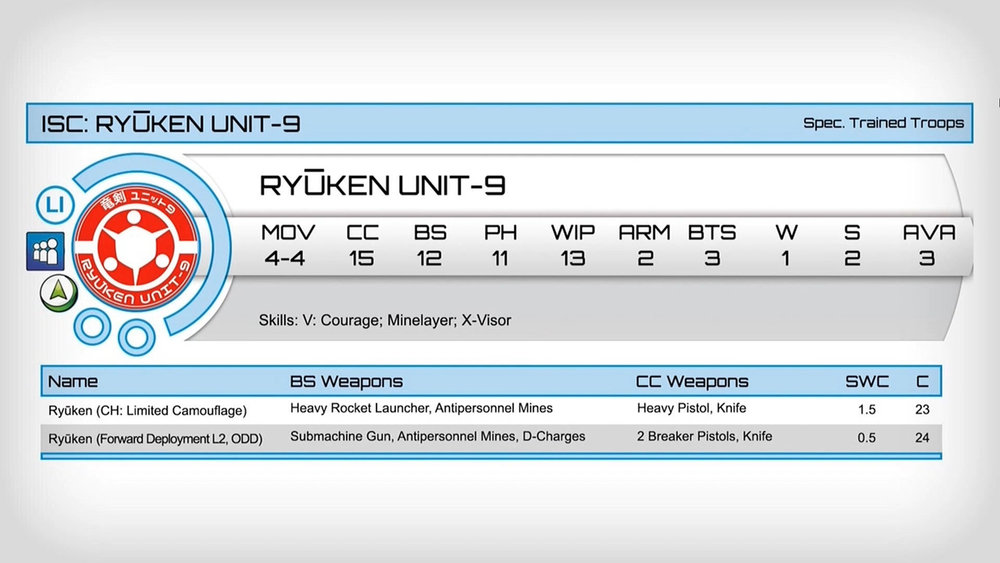
Task: Click the cost value 23
Action: [922, 409]
